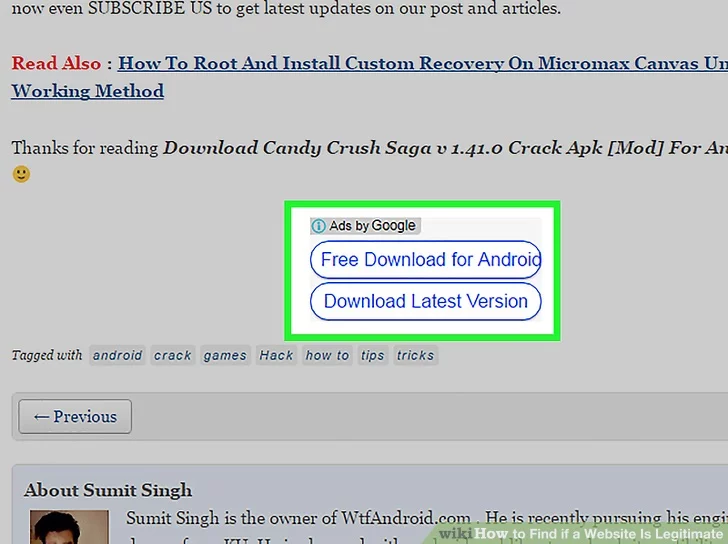Click the Read Also label
728x544 pixels.
(x=56, y=64)
